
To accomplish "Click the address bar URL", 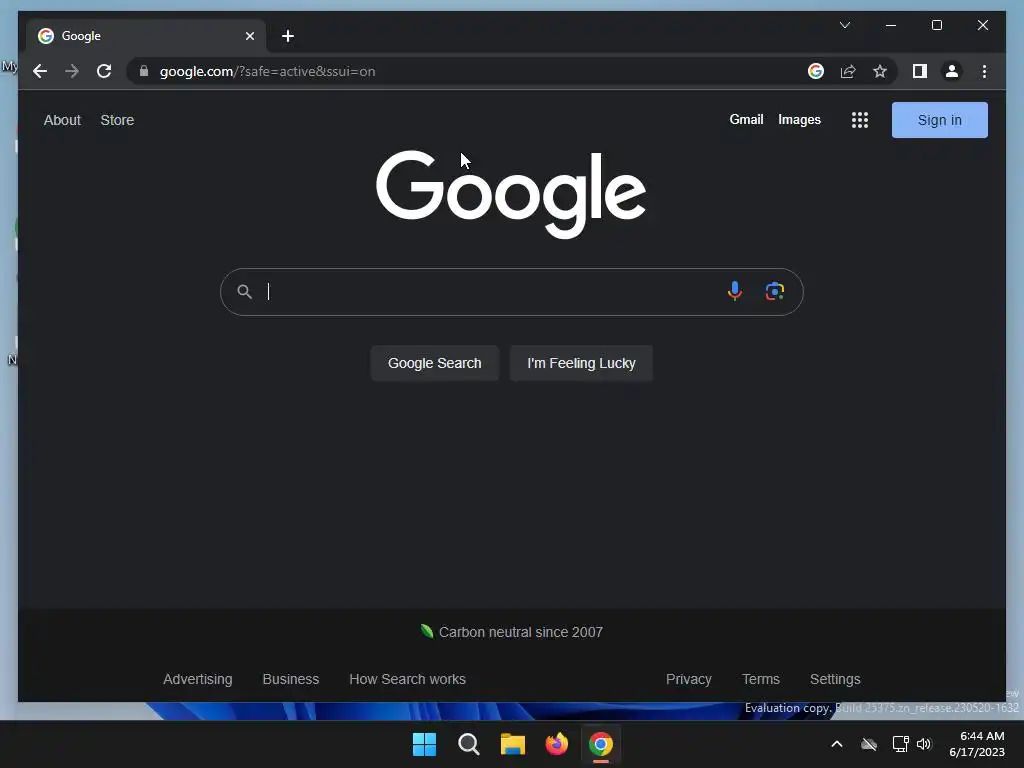I will 268,71.
